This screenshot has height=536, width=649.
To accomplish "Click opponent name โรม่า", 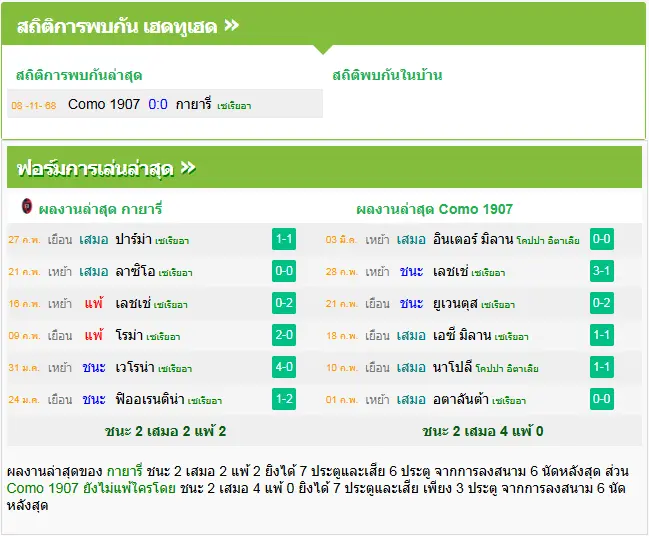I will pyautogui.click(x=129, y=335).
